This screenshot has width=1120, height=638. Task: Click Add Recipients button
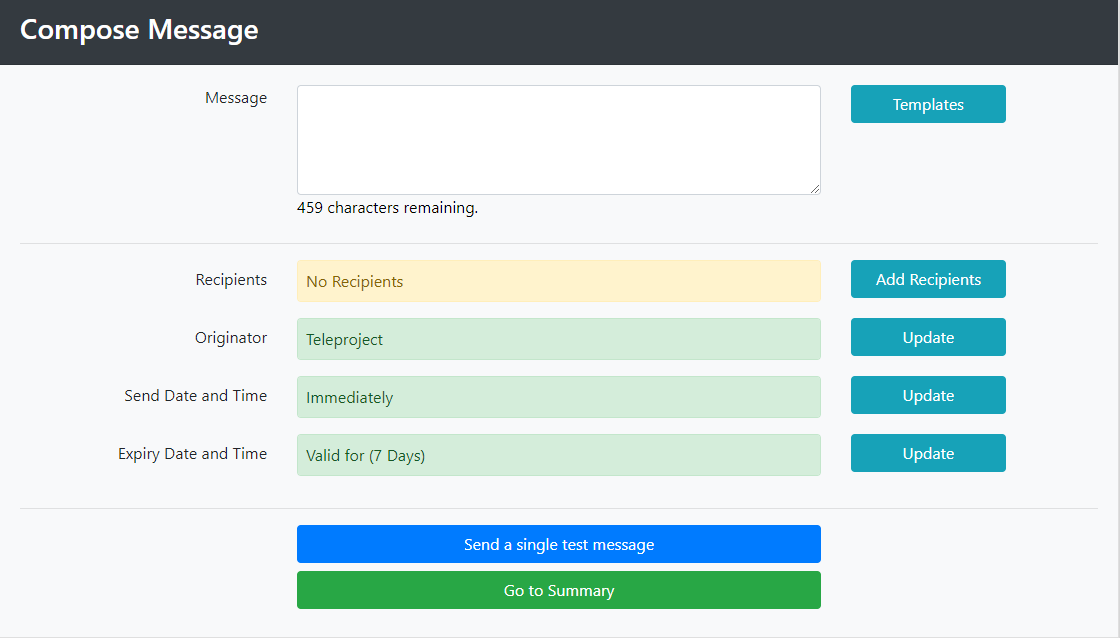(x=928, y=279)
